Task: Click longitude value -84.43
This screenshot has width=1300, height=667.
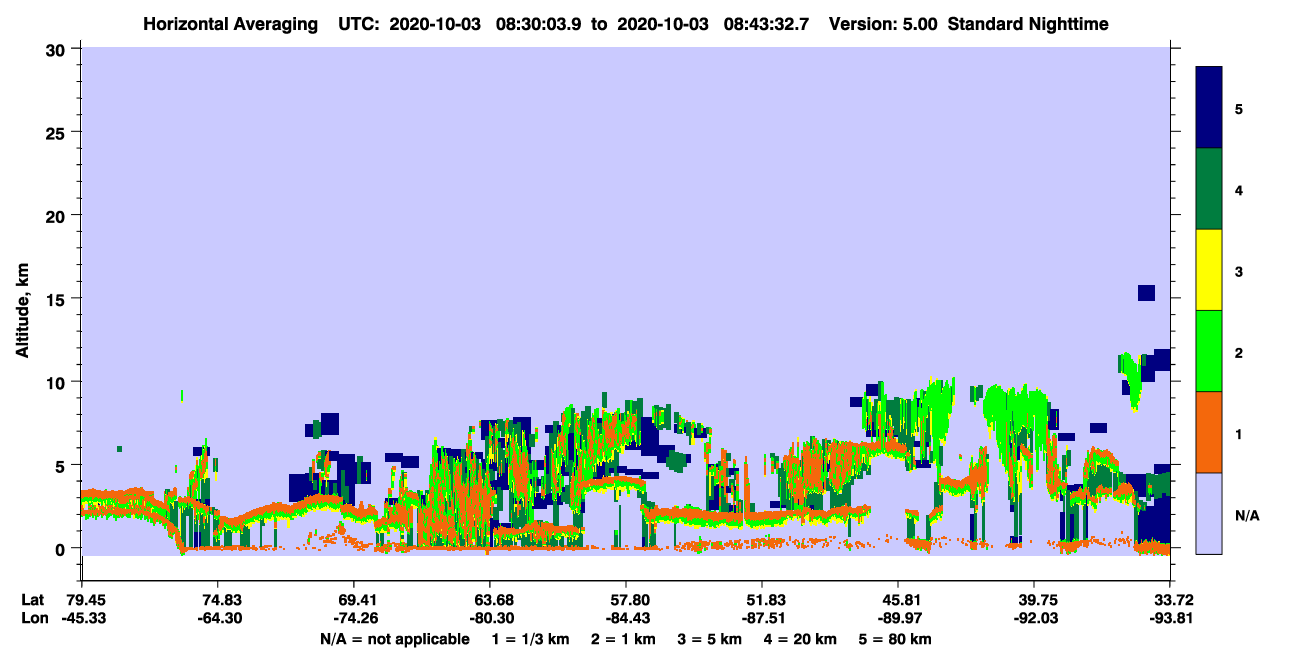Action: (626, 619)
